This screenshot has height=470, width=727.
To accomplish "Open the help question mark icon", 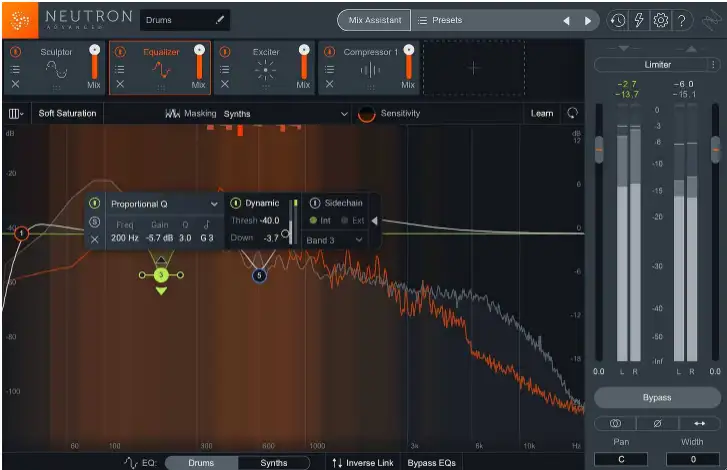I will (682, 20).
